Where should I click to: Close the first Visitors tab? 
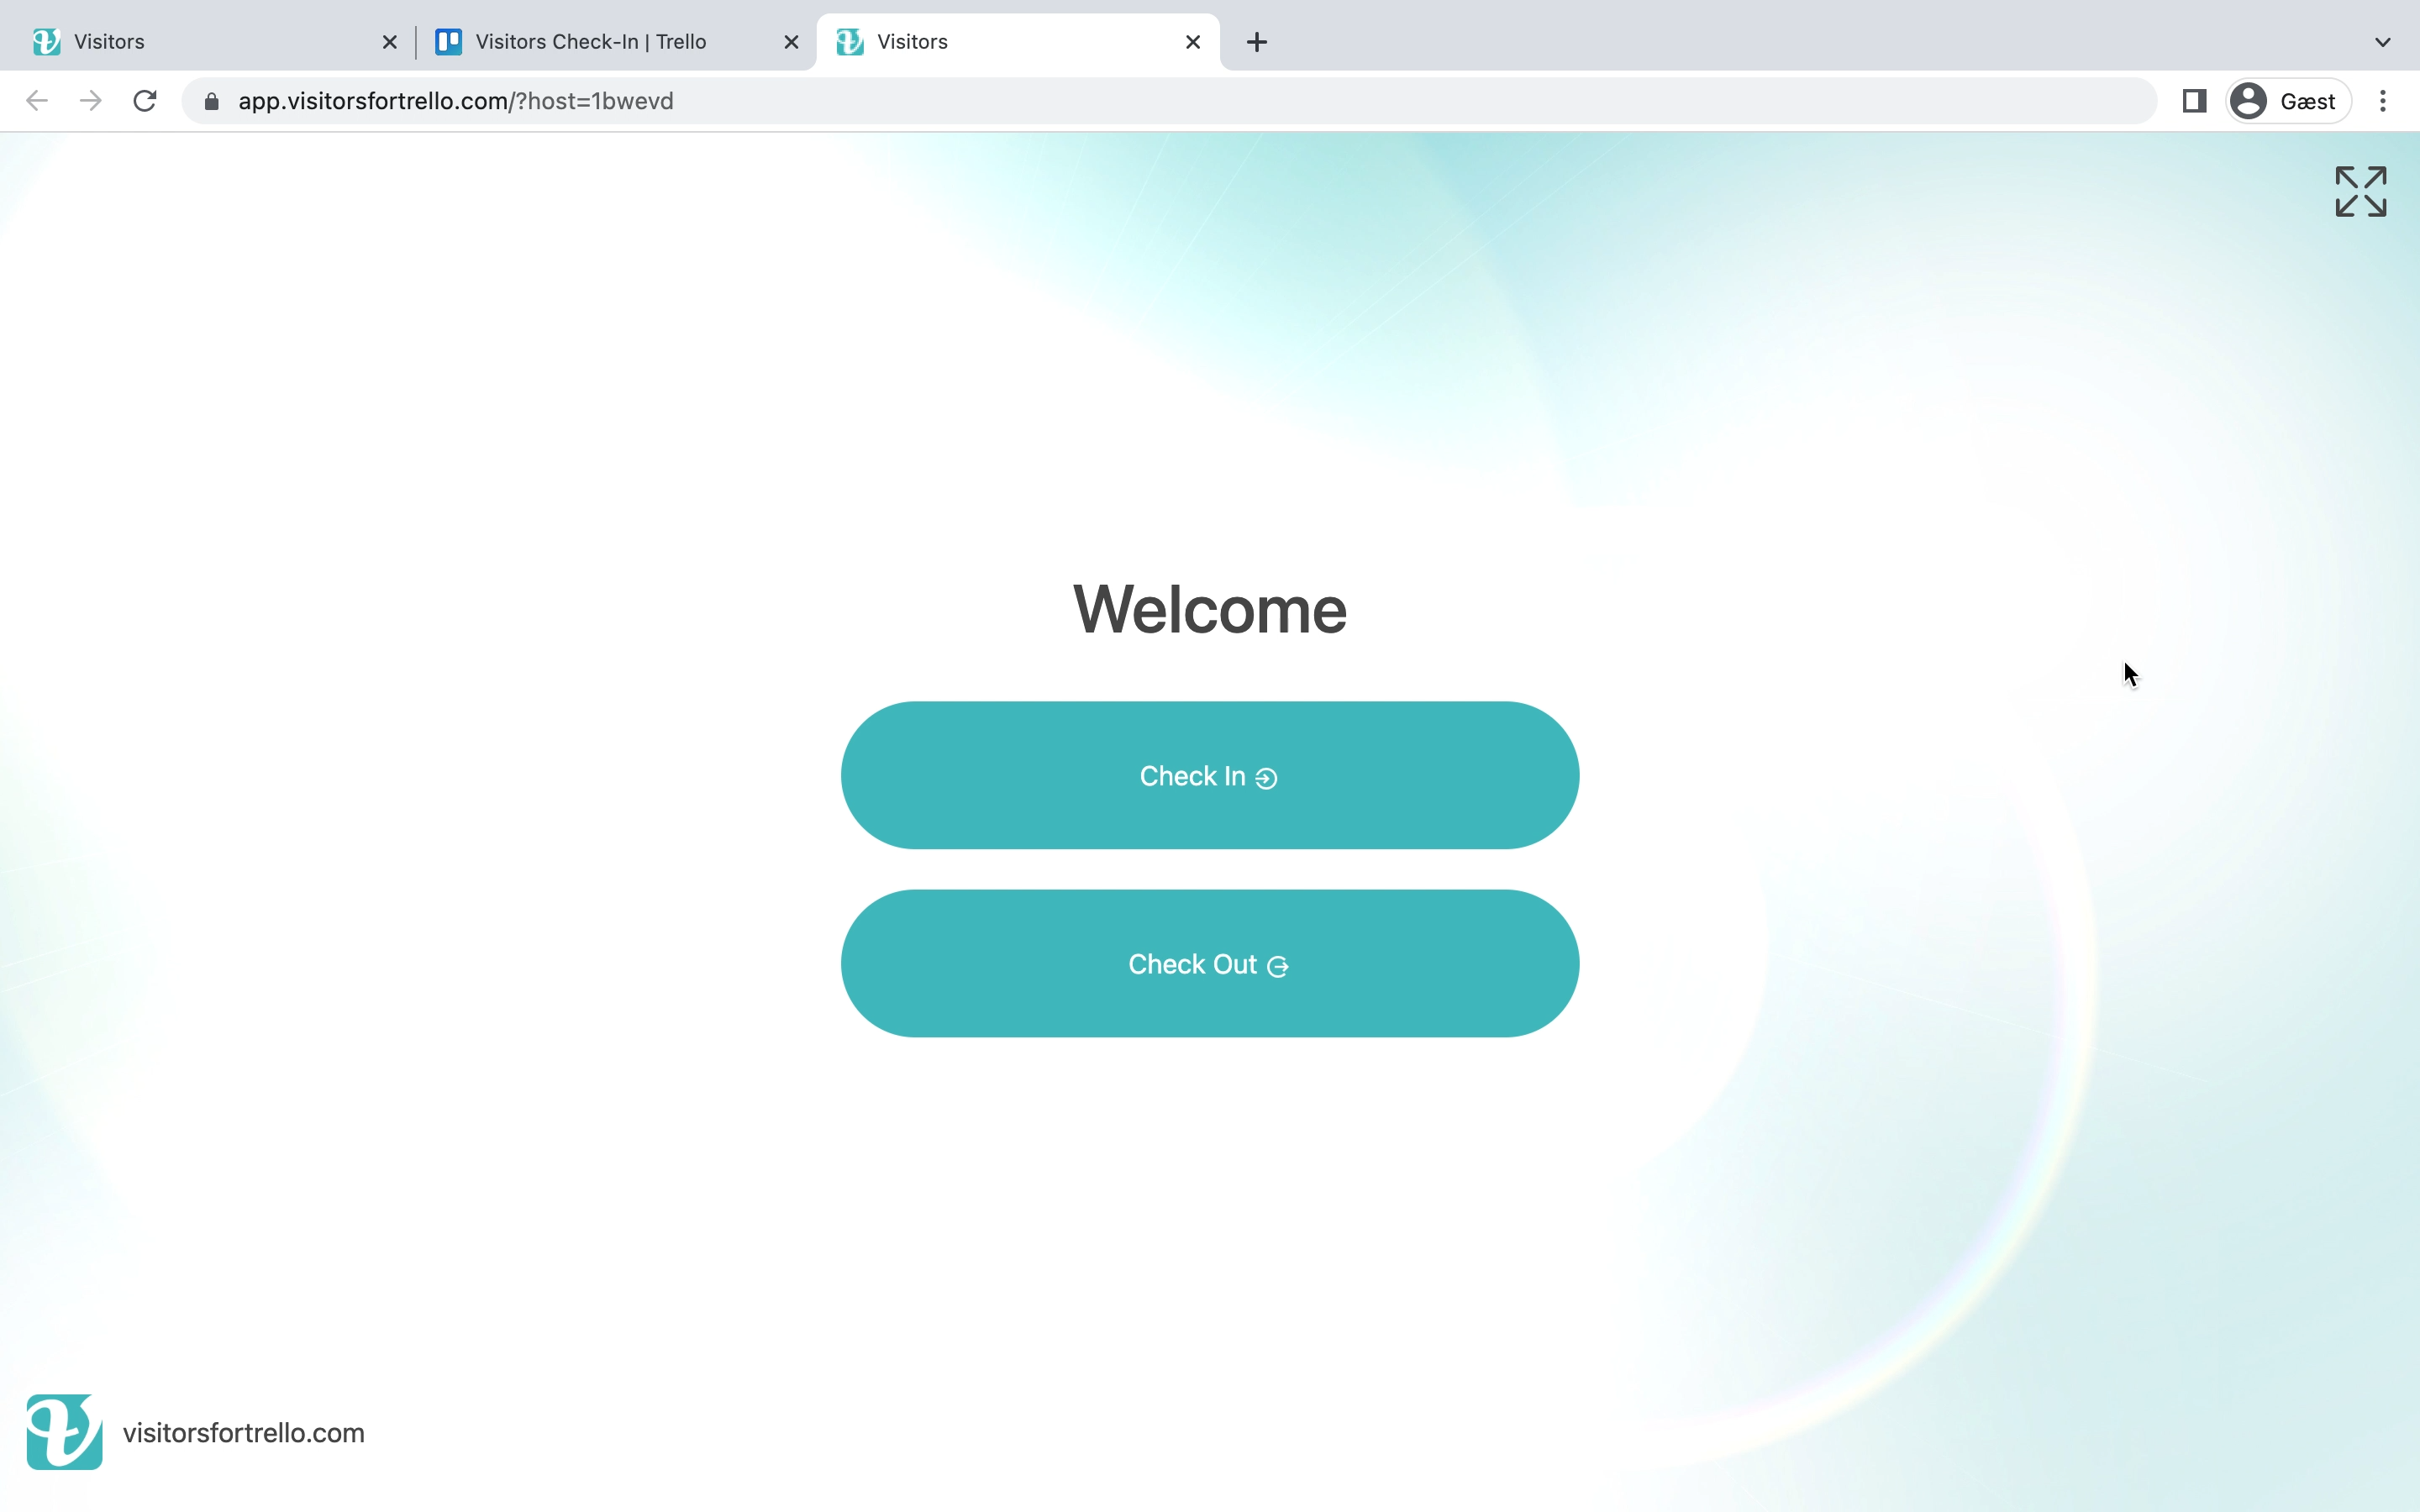coord(390,42)
